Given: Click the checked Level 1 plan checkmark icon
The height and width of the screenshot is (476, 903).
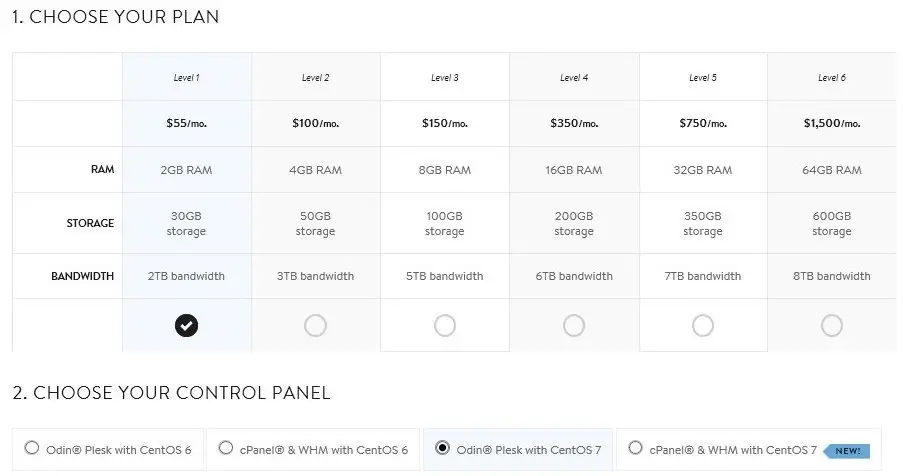Looking at the screenshot, I should 186,326.
